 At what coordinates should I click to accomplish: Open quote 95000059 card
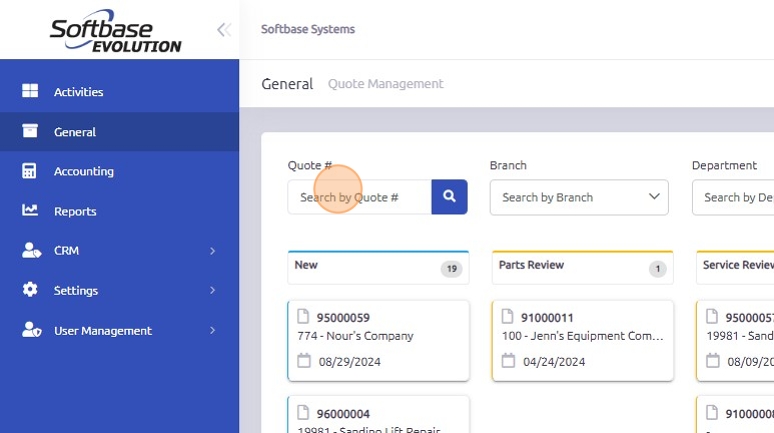[378, 341]
